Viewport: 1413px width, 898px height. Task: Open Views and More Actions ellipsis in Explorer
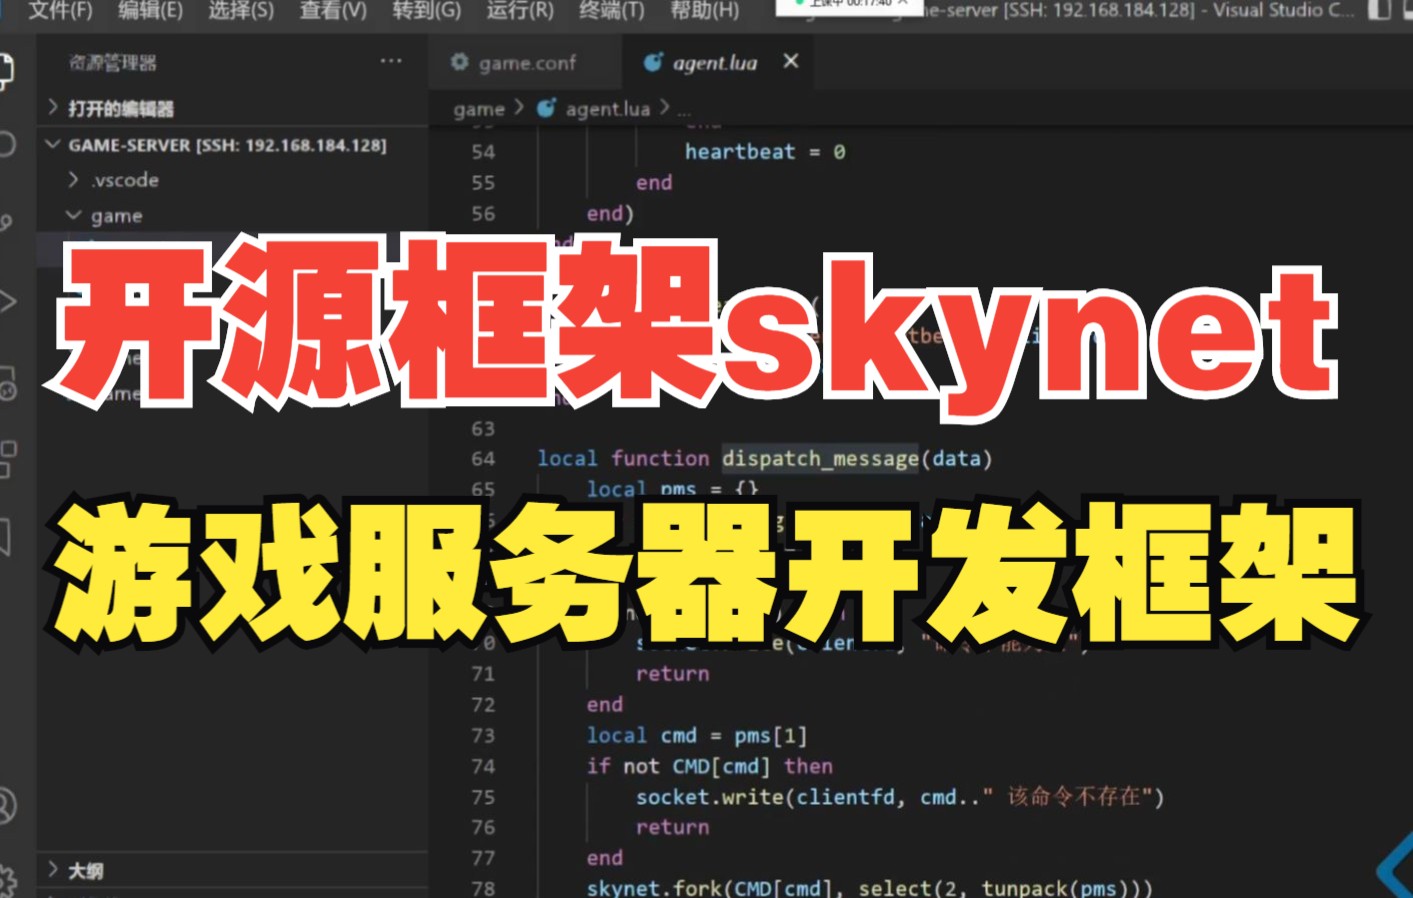coord(391,61)
